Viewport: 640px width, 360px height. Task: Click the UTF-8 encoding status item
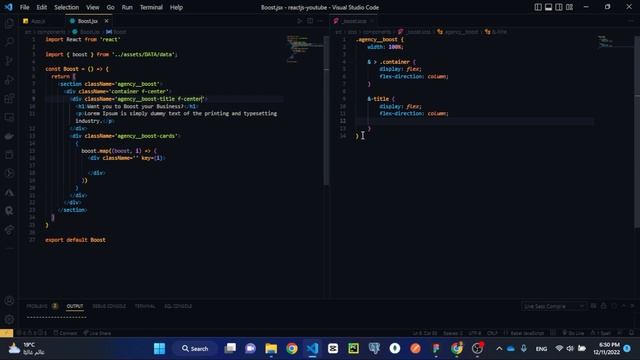point(475,333)
